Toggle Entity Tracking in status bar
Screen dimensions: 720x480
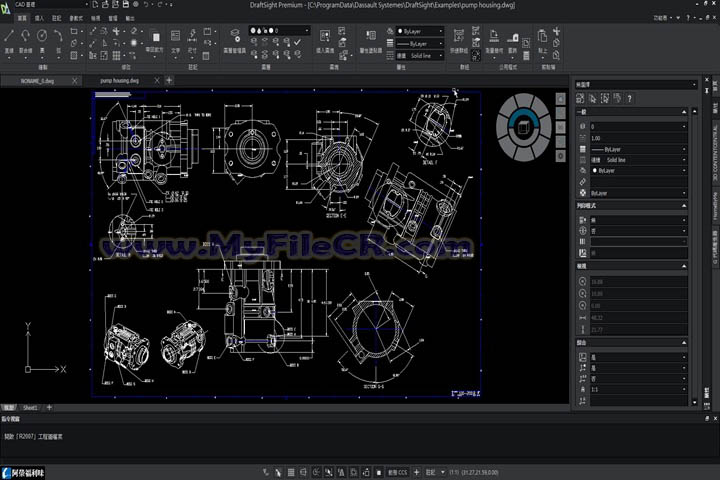click(341, 472)
